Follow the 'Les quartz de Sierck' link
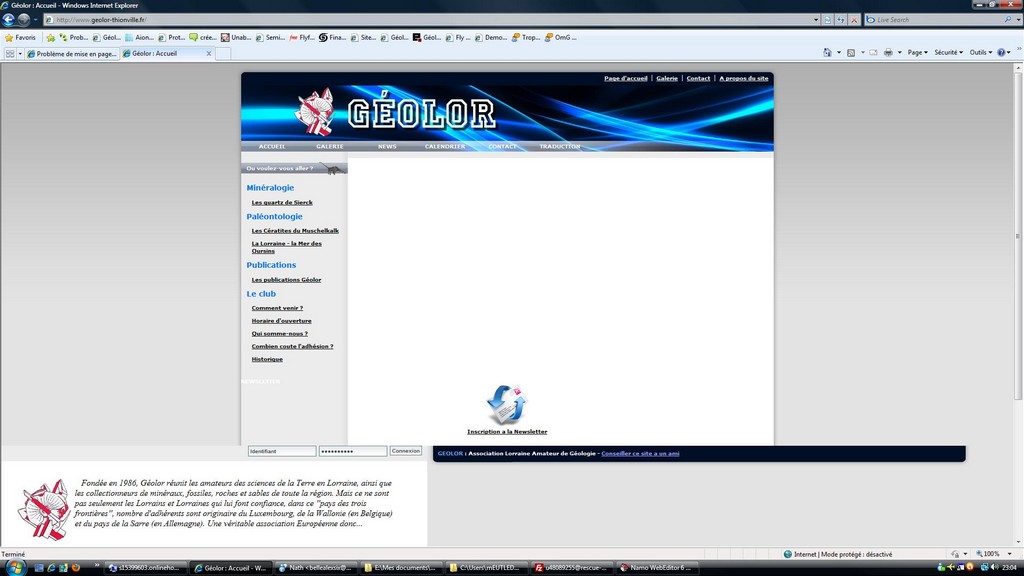1024x576 pixels. coord(282,202)
